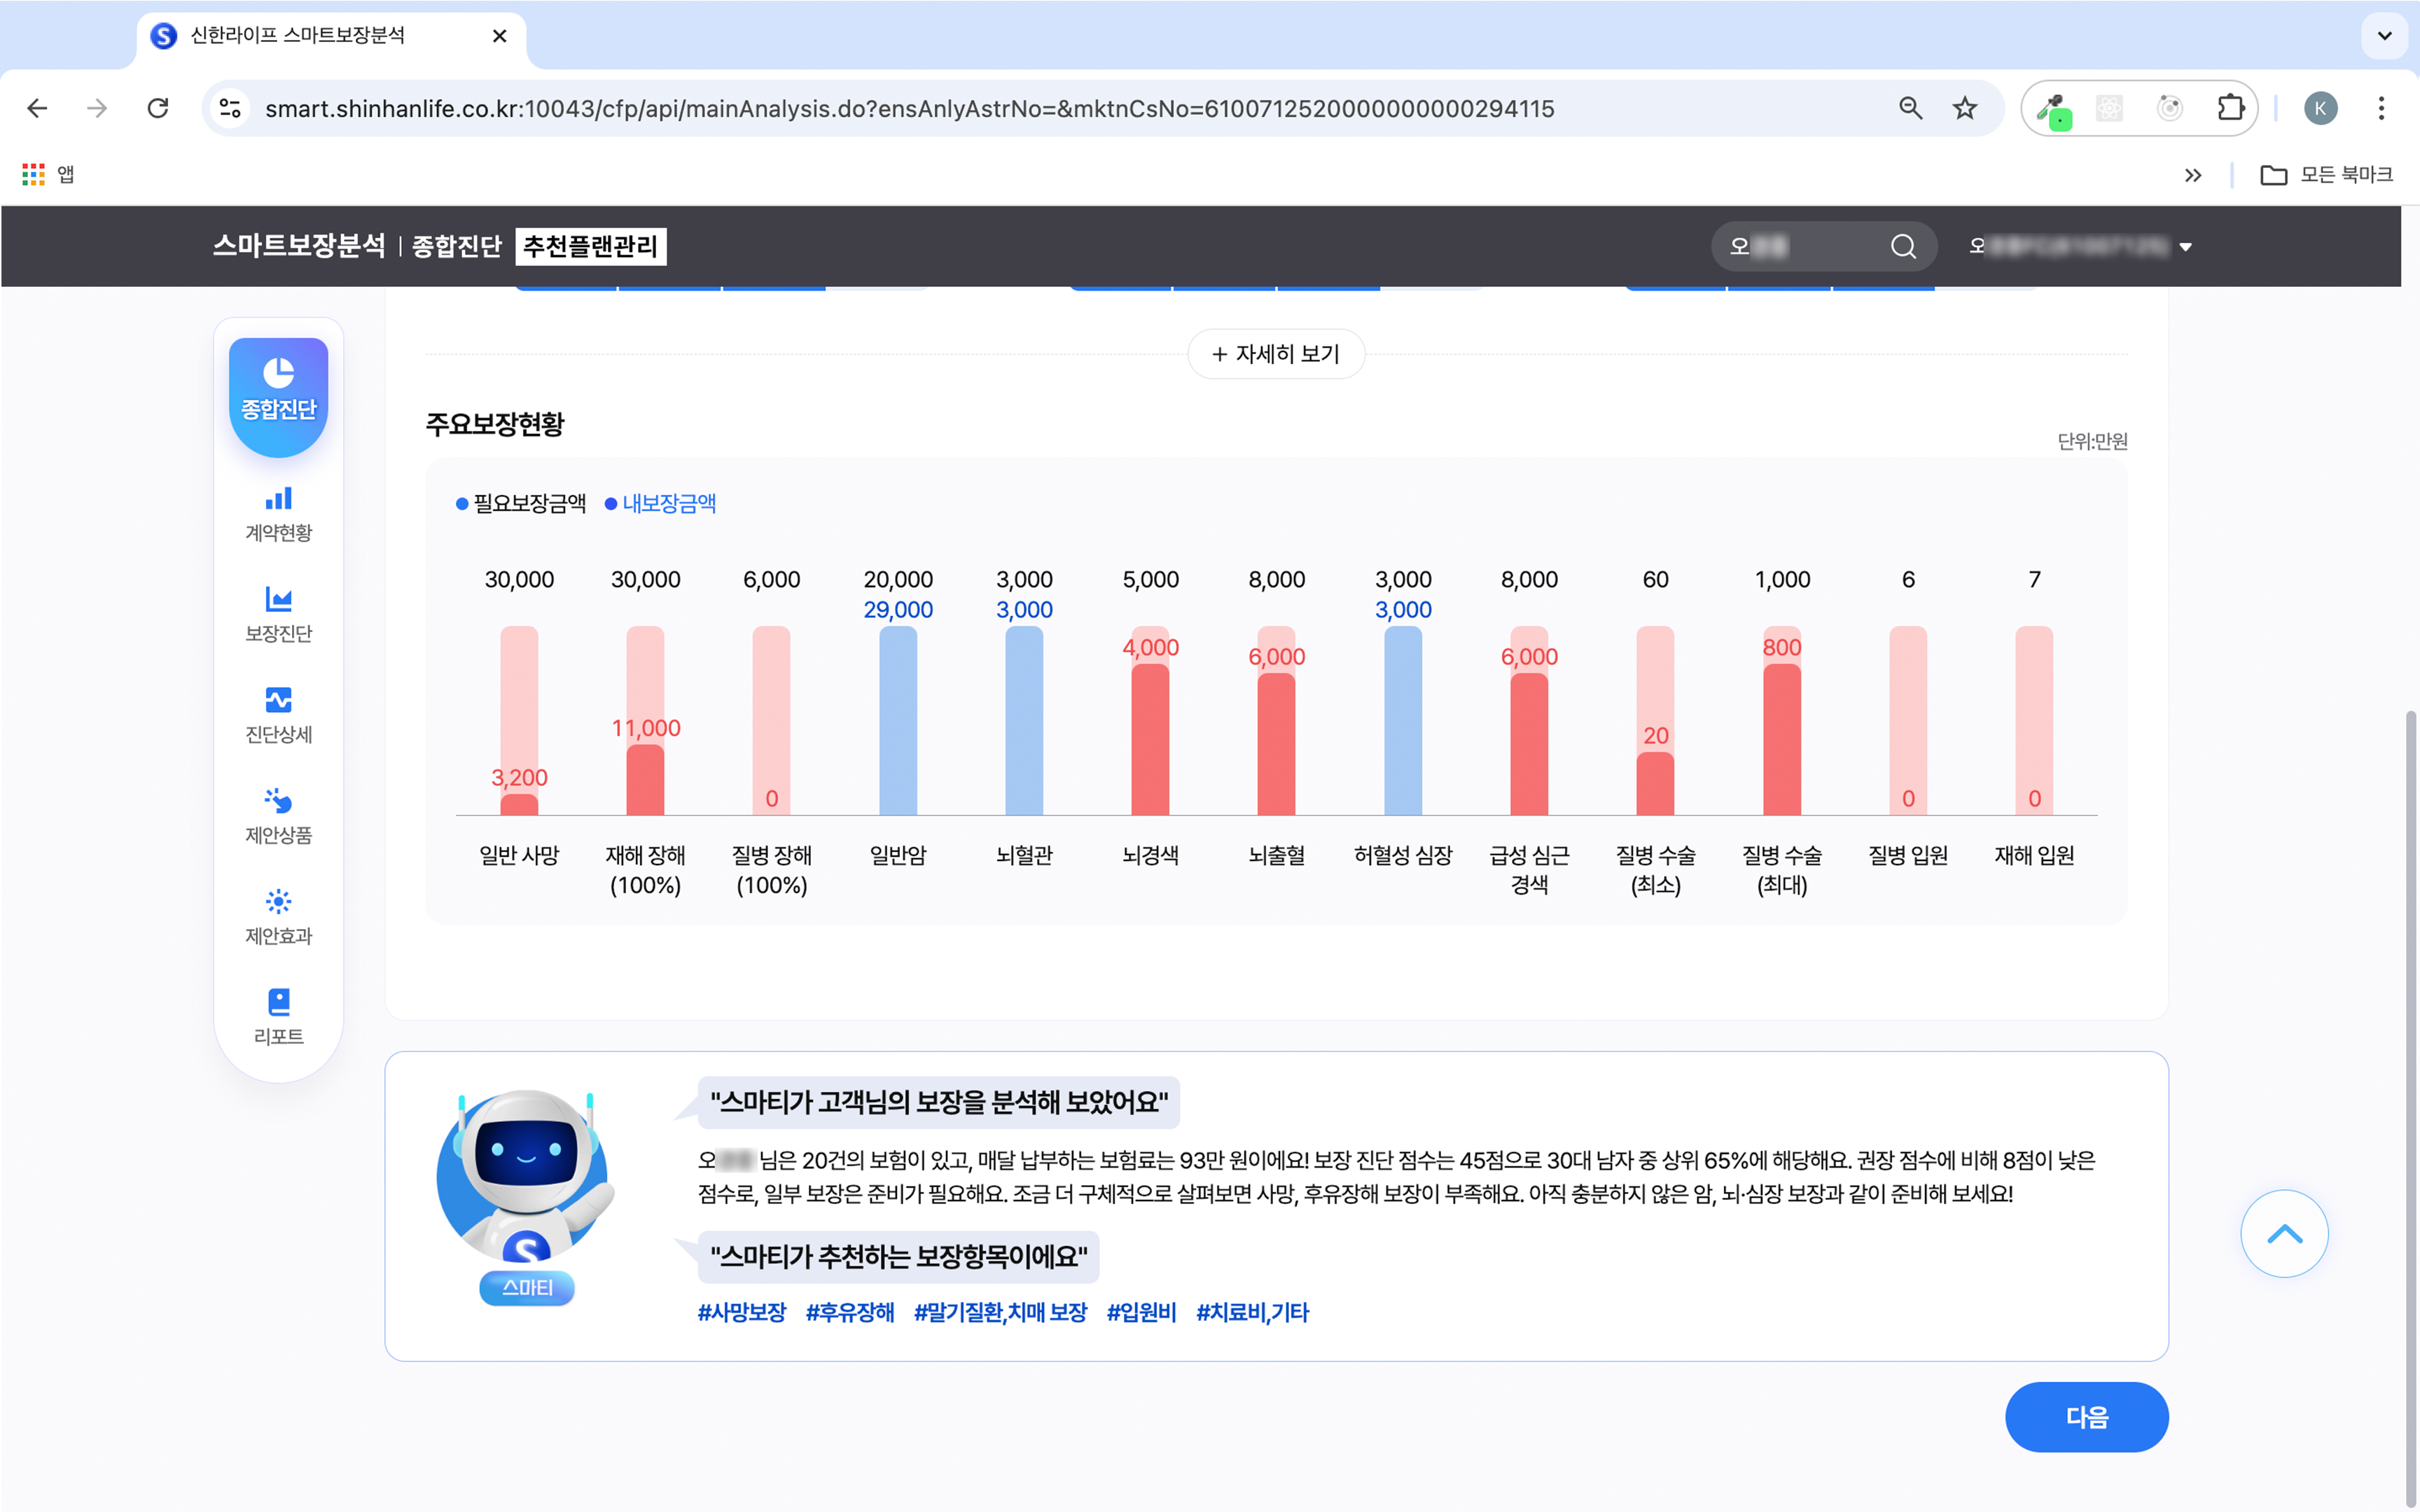Open the 계약현황 sidebar icon
The height and width of the screenshot is (1512, 2420).
click(x=278, y=499)
